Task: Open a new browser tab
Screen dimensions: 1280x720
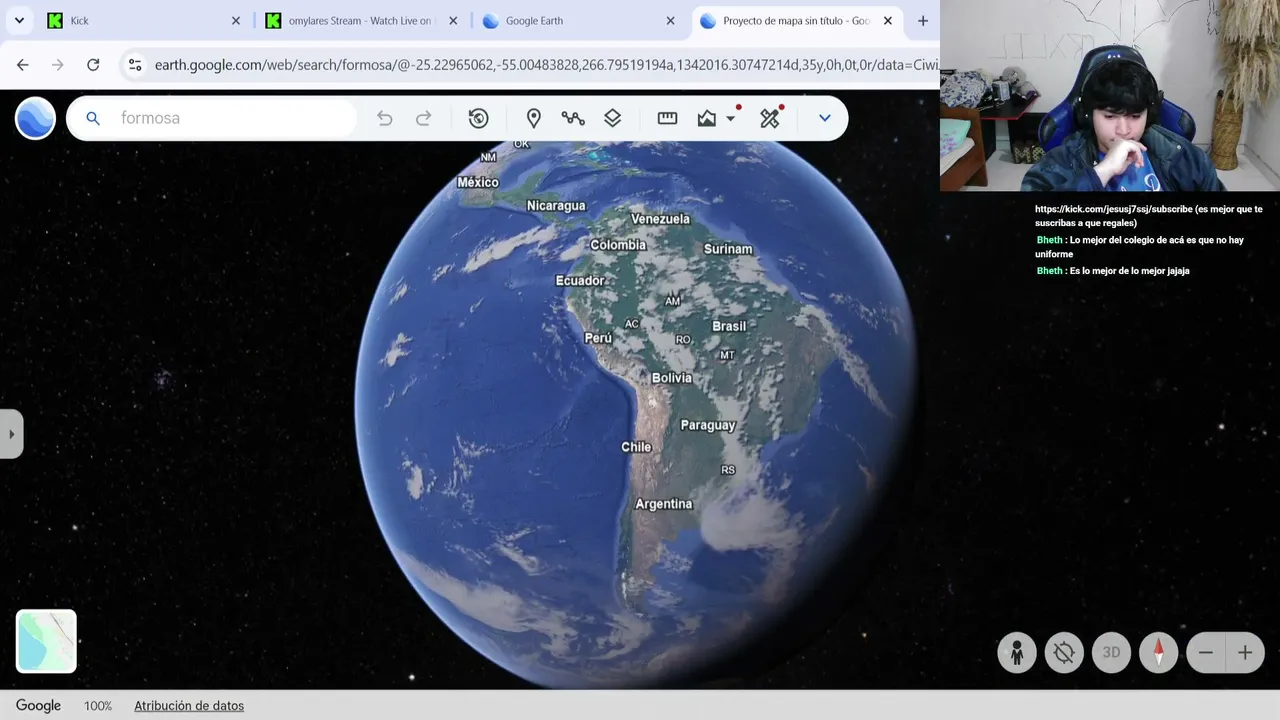Action: click(922, 21)
